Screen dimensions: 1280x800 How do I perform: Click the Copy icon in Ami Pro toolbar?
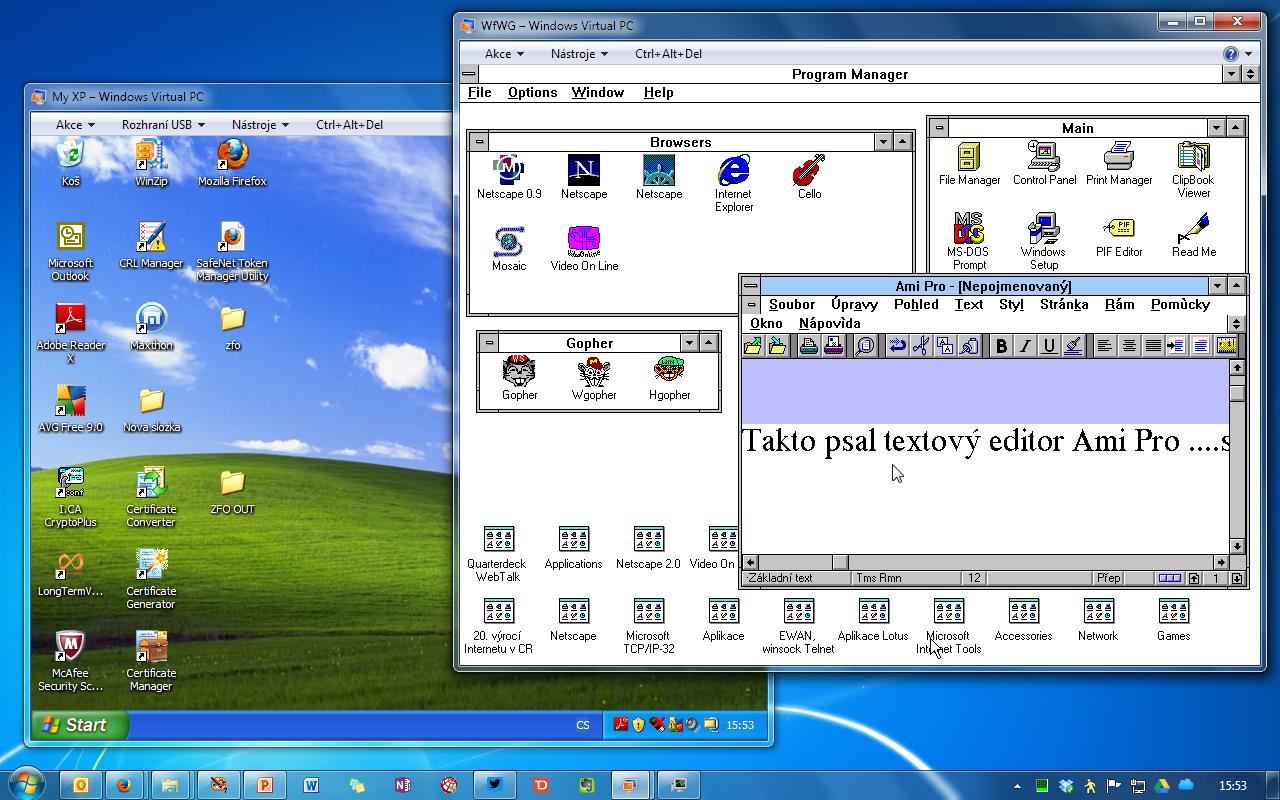pos(945,346)
